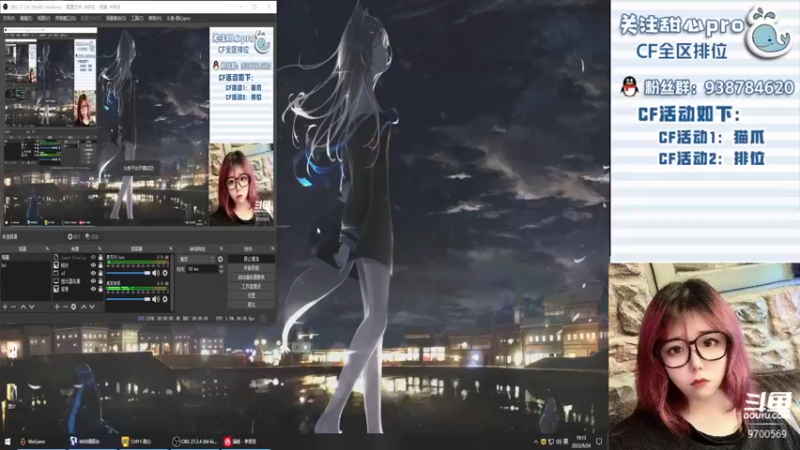Toggle eye icon of source above cf

[x=93, y=265]
